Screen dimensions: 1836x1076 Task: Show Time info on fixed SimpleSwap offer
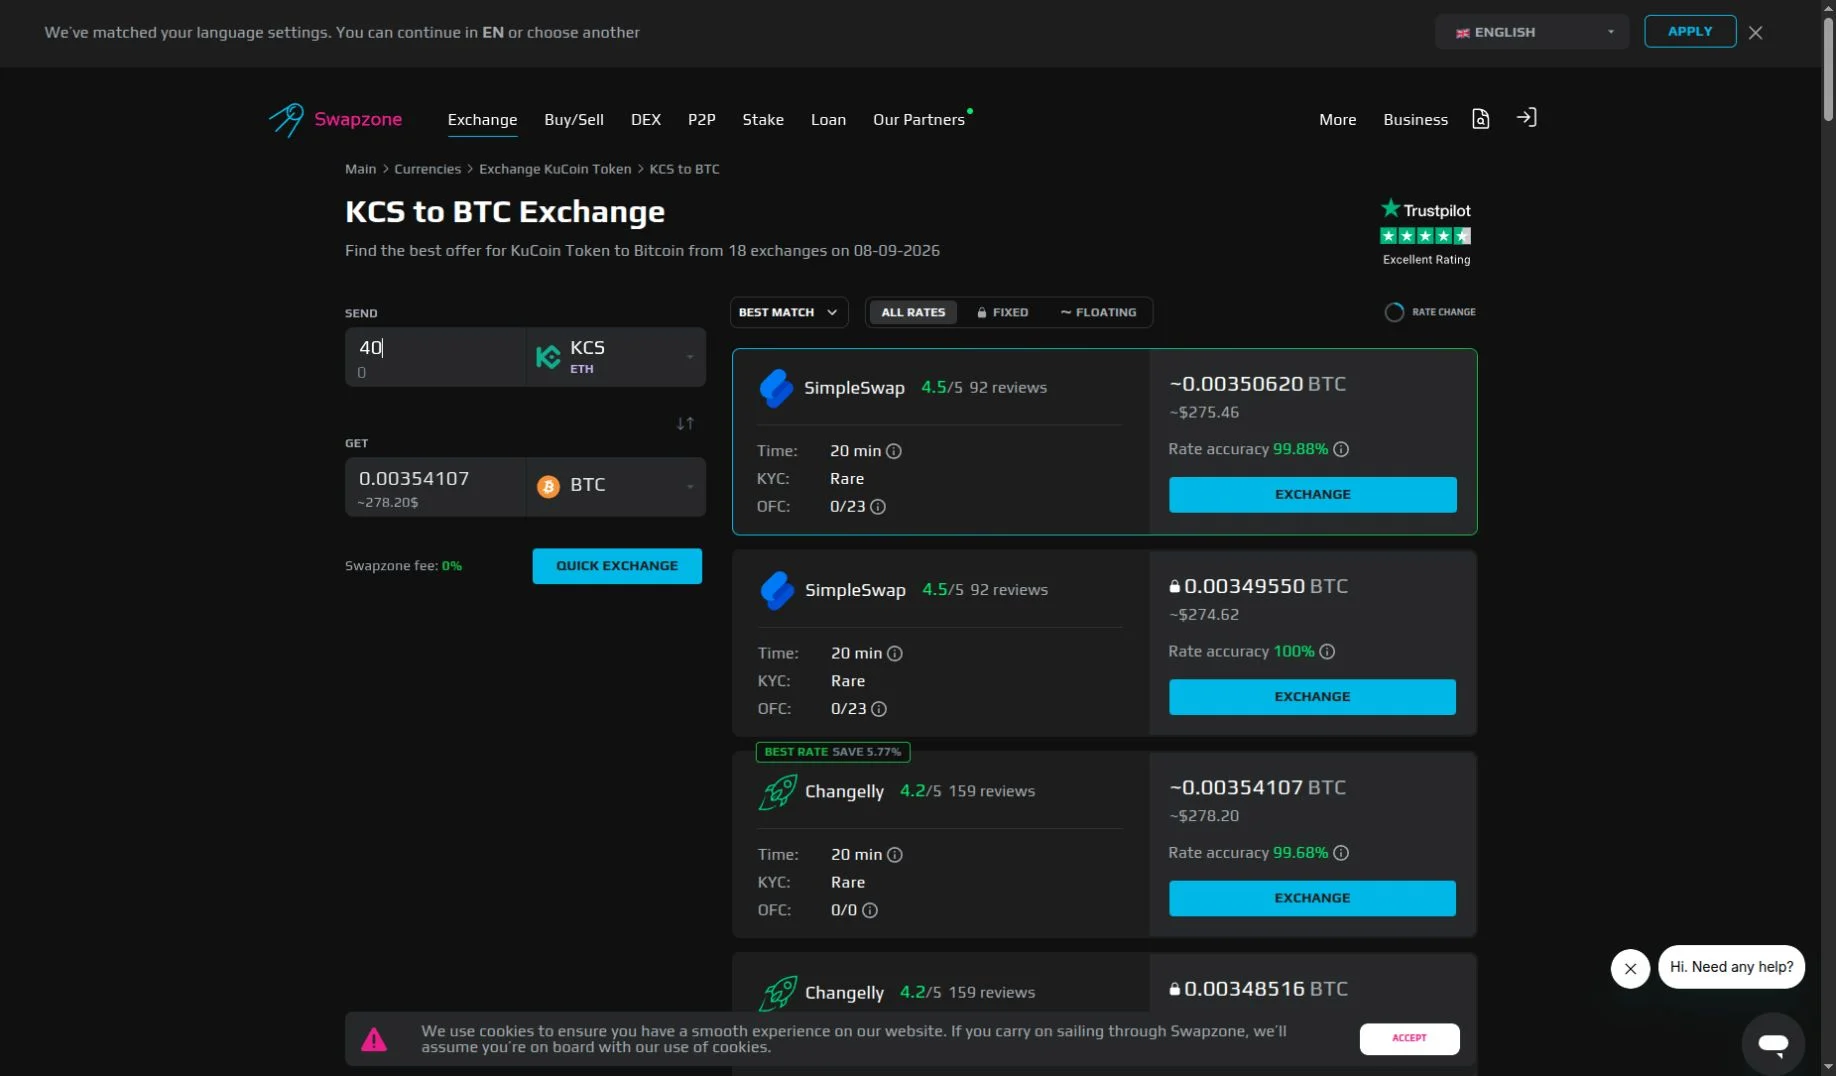tap(895, 653)
